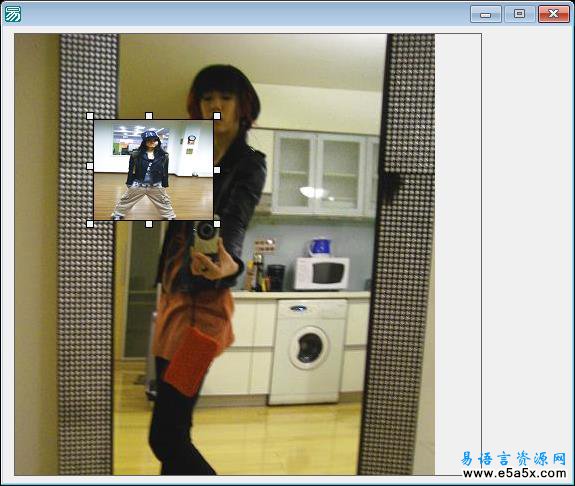Viewport: 575px width, 486px height.
Task: Click the top-center selection handle
Action: click(x=149, y=116)
